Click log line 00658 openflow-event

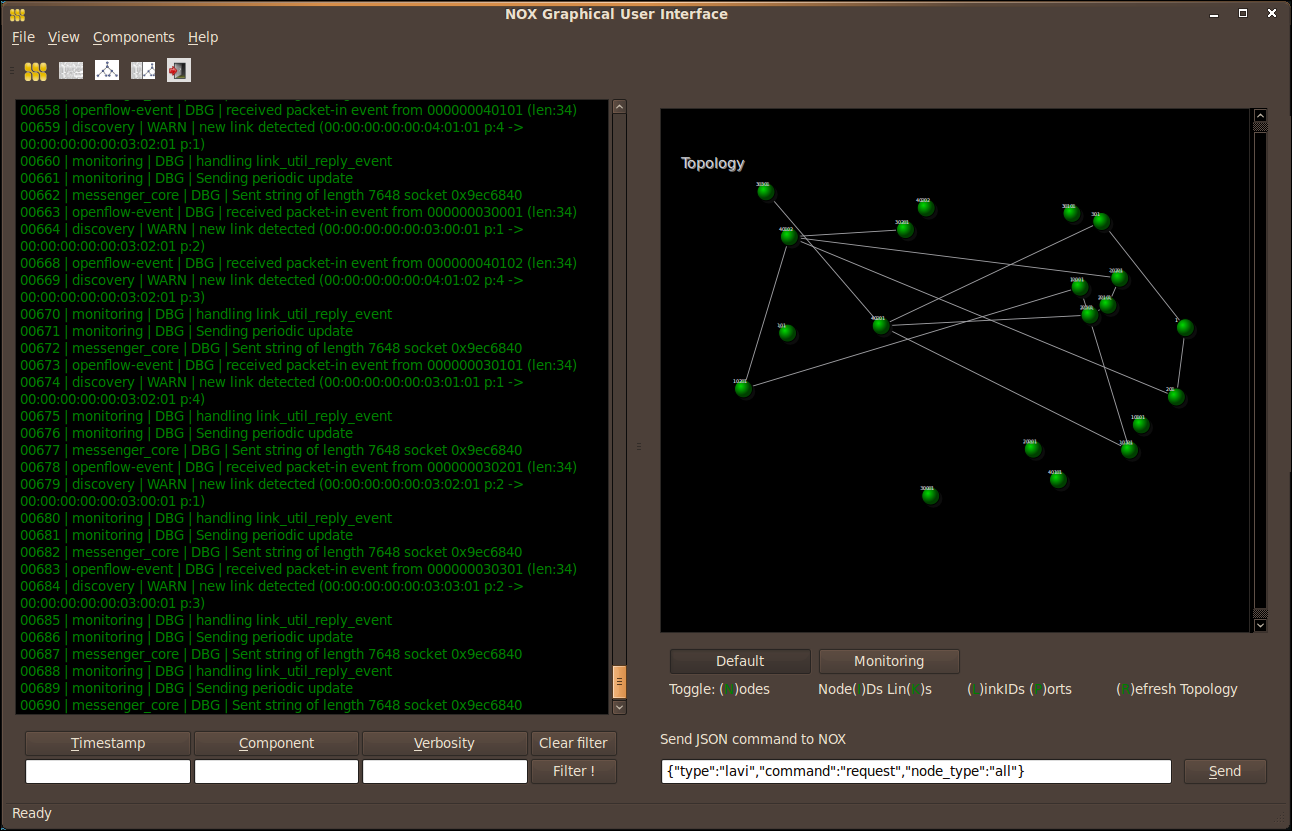298,110
